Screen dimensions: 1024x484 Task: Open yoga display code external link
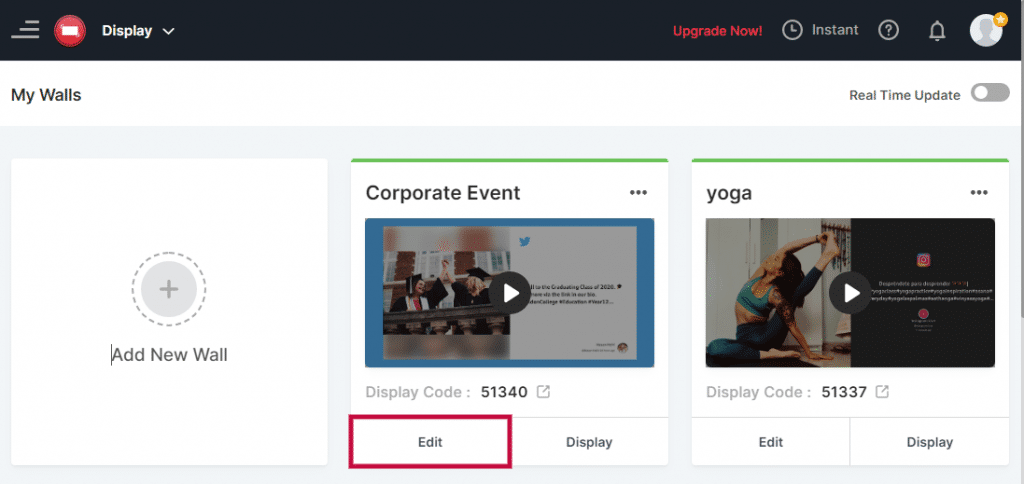(882, 392)
